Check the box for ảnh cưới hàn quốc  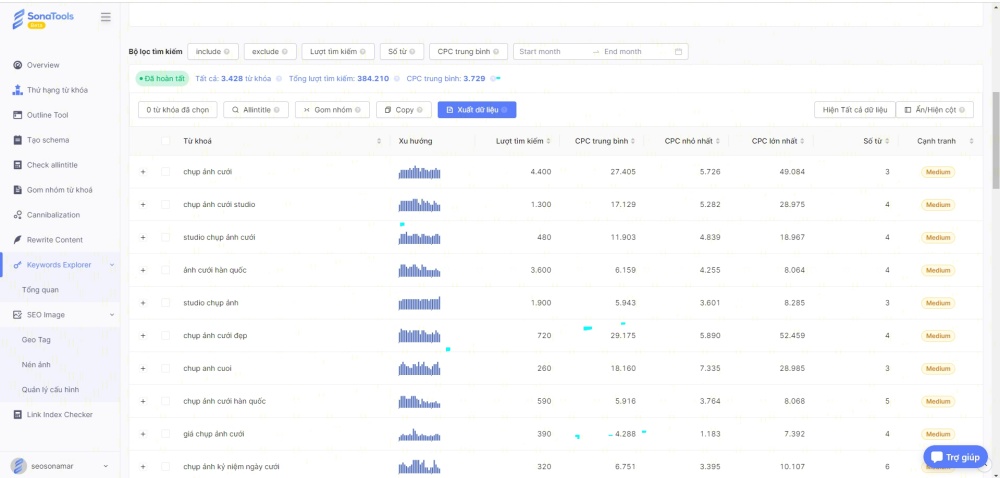pyautogui.click(x=166, y=270)
